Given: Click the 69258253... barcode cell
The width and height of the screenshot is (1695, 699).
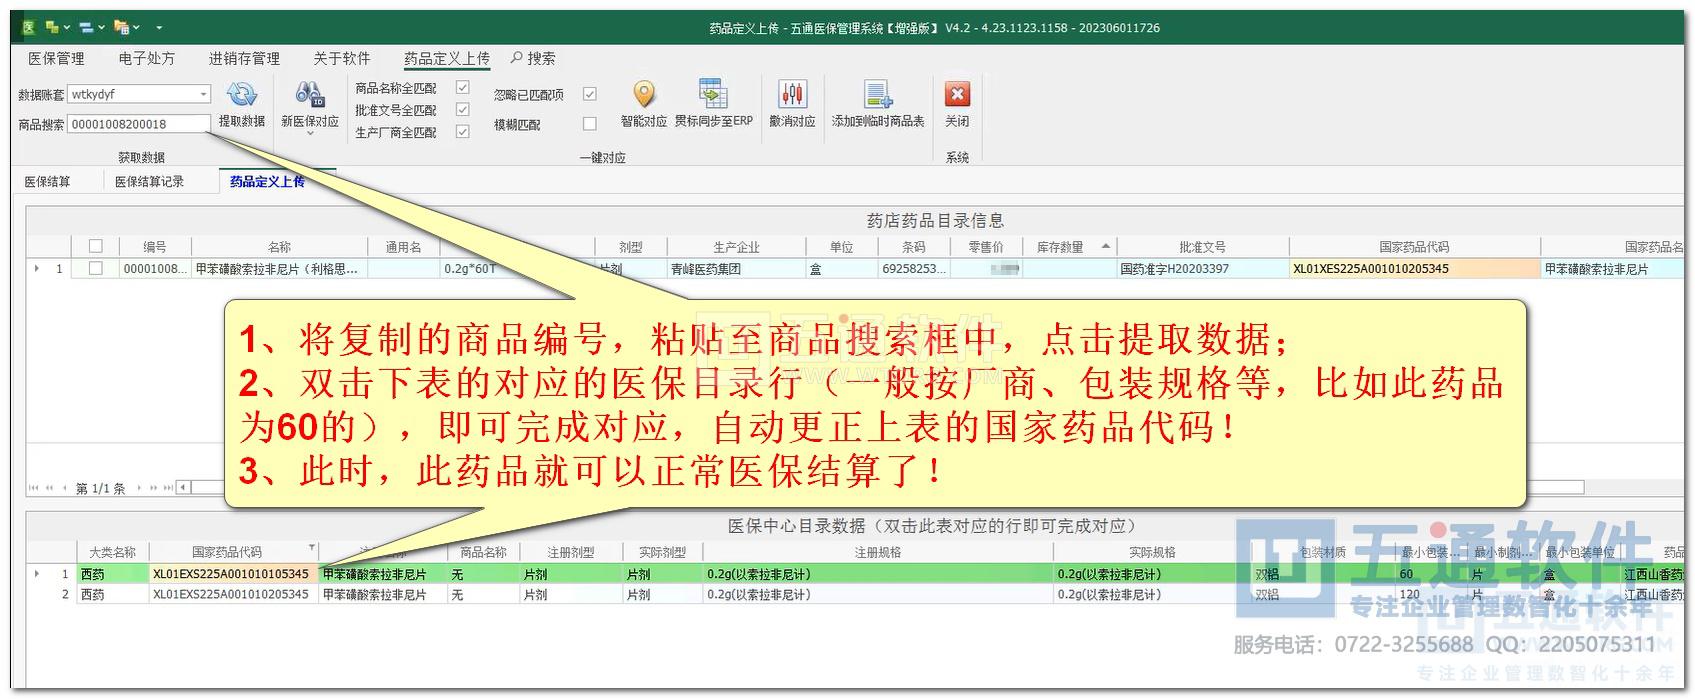Looking at the screenshot, I should (x=914, y=268).
